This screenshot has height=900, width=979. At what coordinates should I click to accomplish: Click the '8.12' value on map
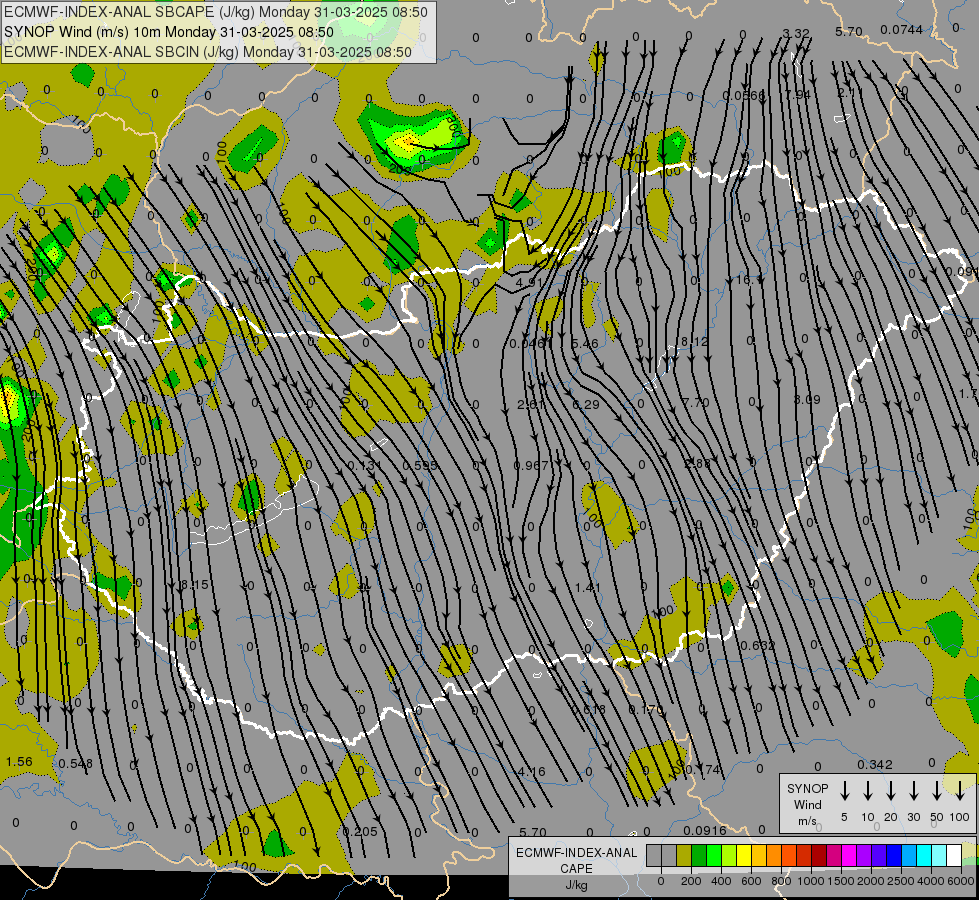[x=695, y=342]
